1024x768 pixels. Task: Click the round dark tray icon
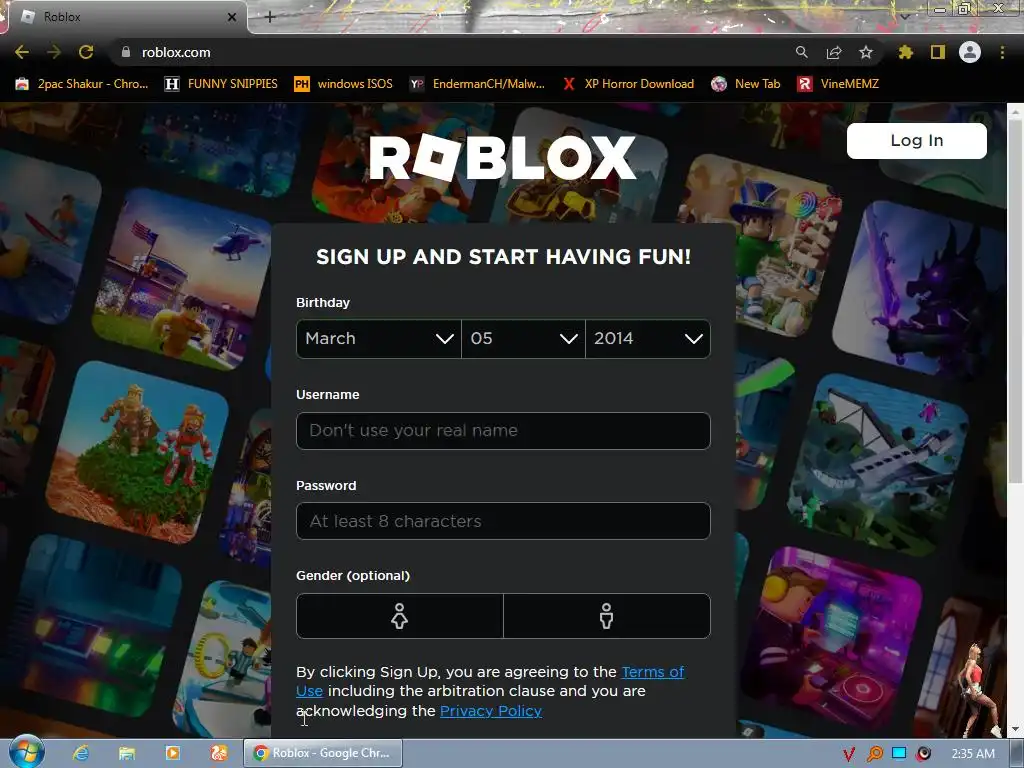click(923, 754)
